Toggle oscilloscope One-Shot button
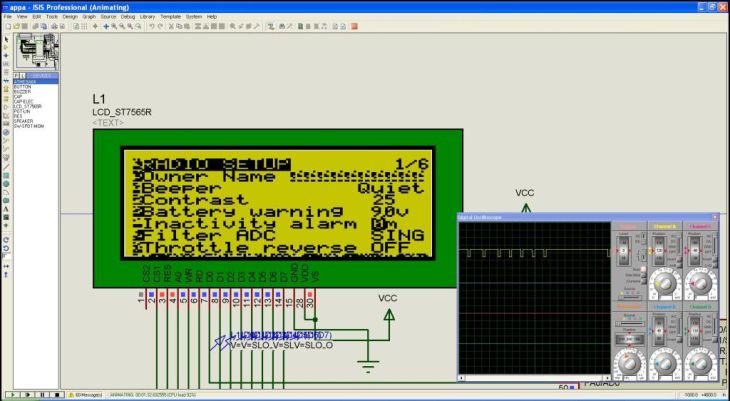Screen dimensions: 730x401 (643, 275)
